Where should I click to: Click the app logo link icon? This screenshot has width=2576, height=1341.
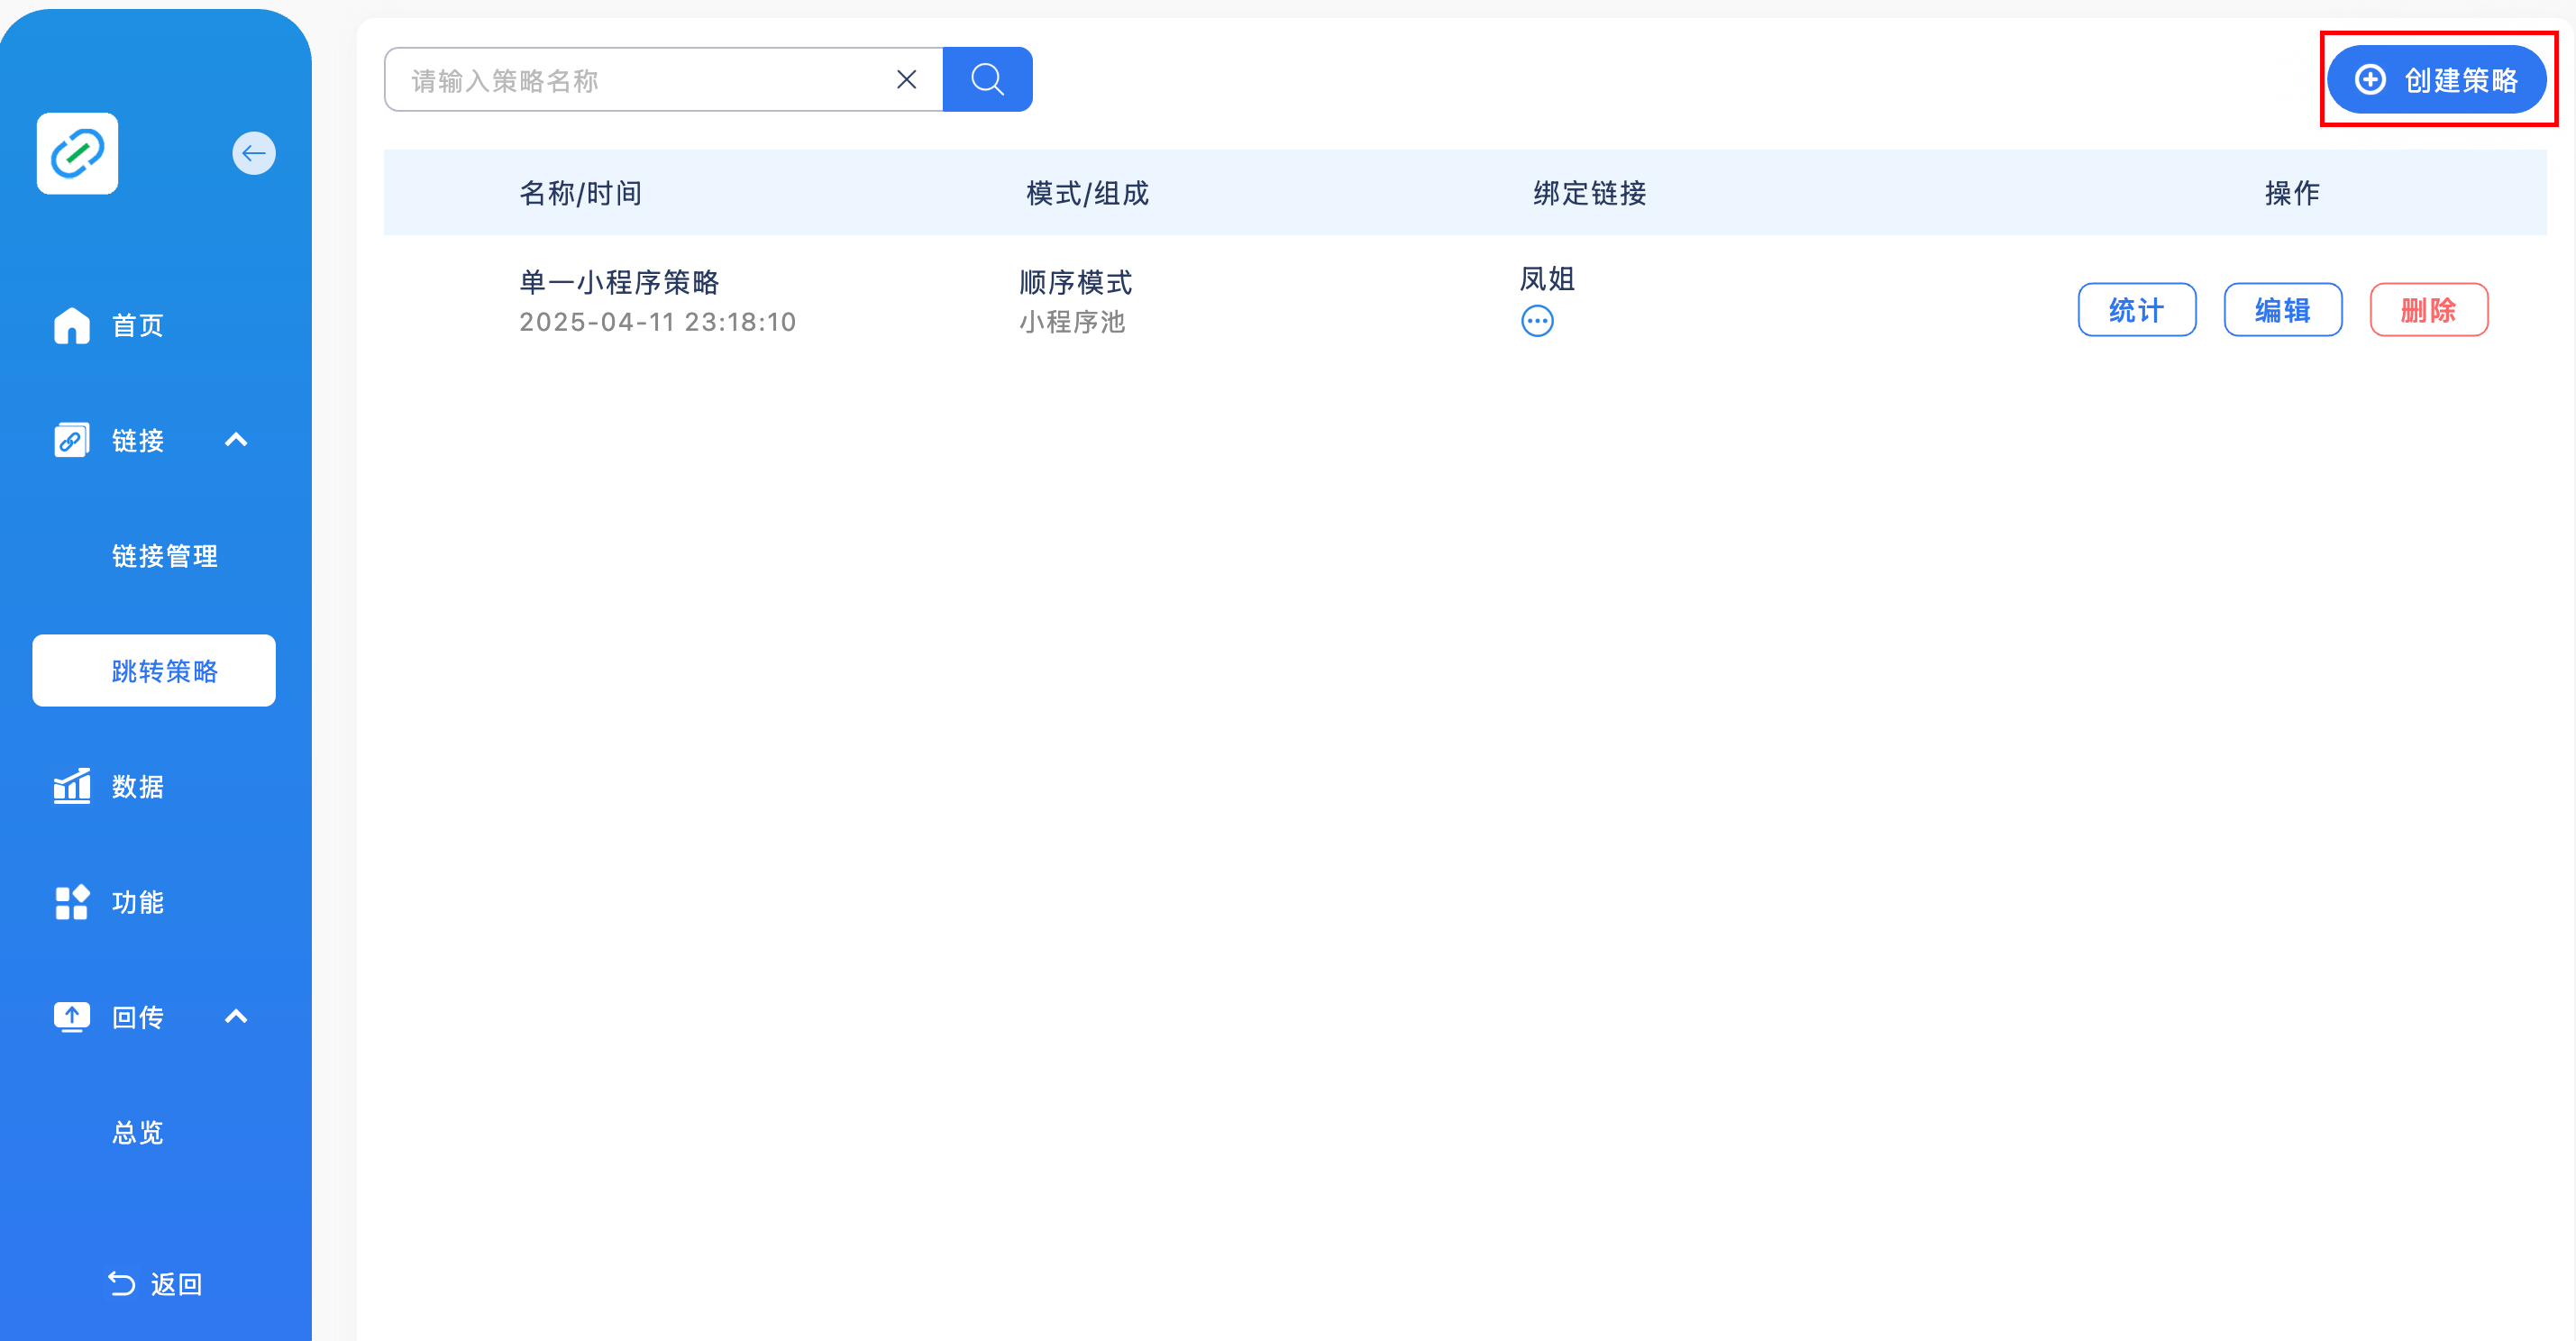[x=78, y=153]
